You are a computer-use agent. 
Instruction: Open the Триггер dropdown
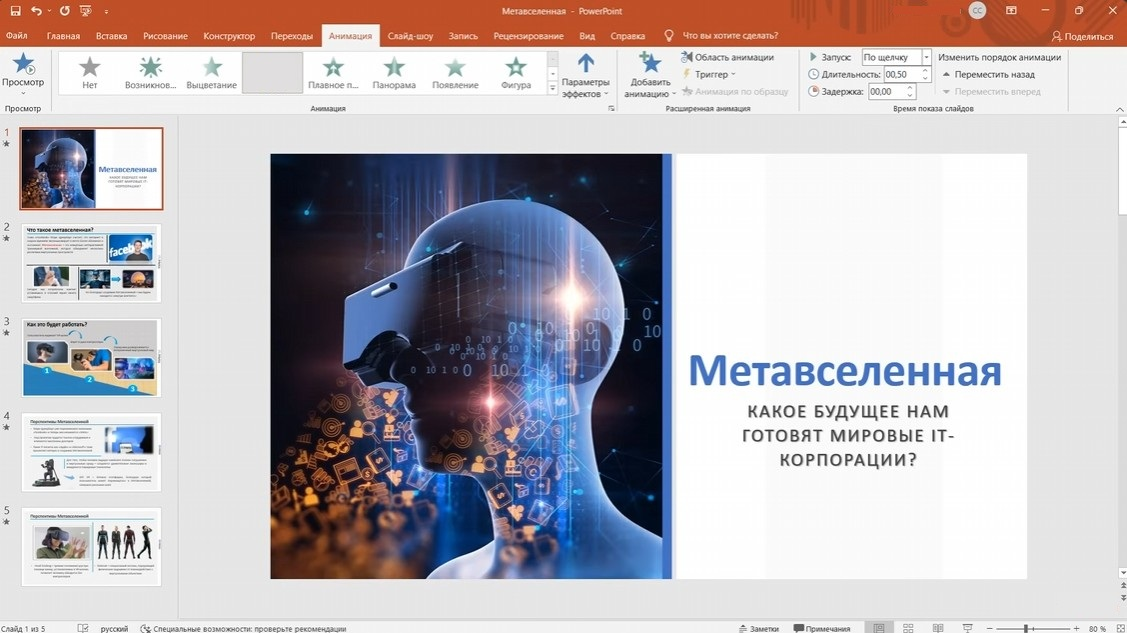[x=709, y=74]
